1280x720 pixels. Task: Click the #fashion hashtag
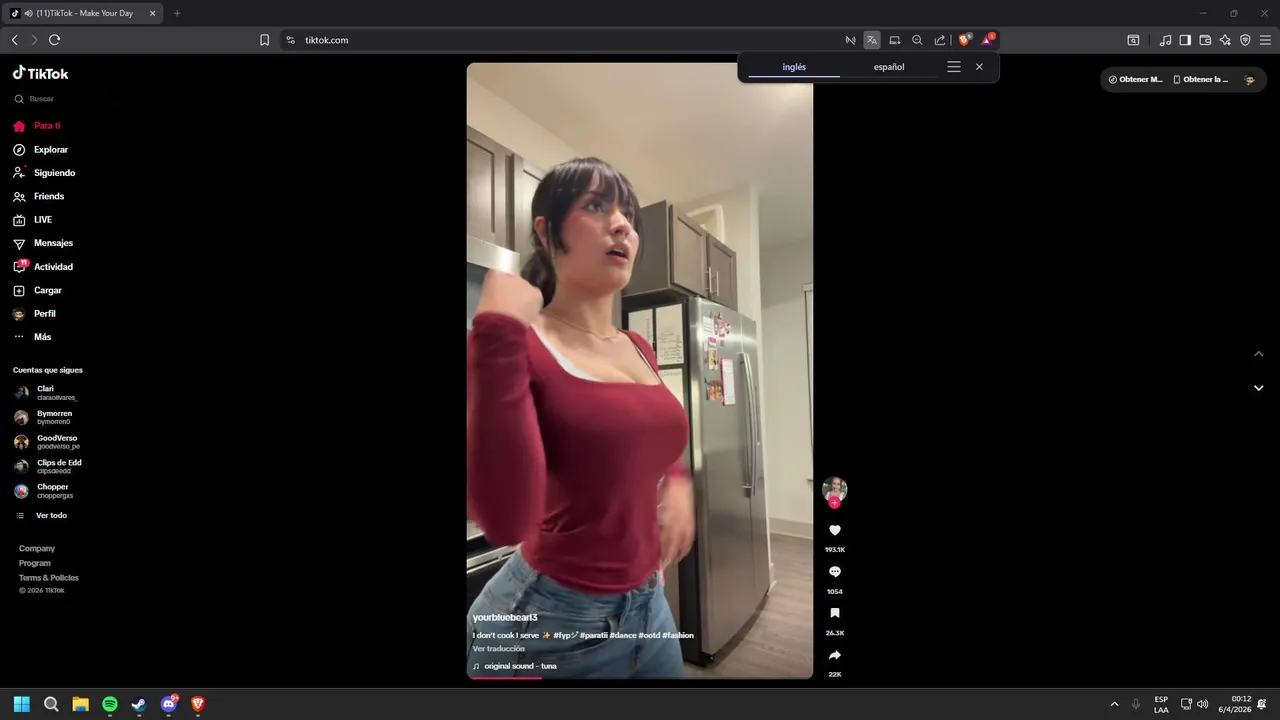tap(678, 635)
